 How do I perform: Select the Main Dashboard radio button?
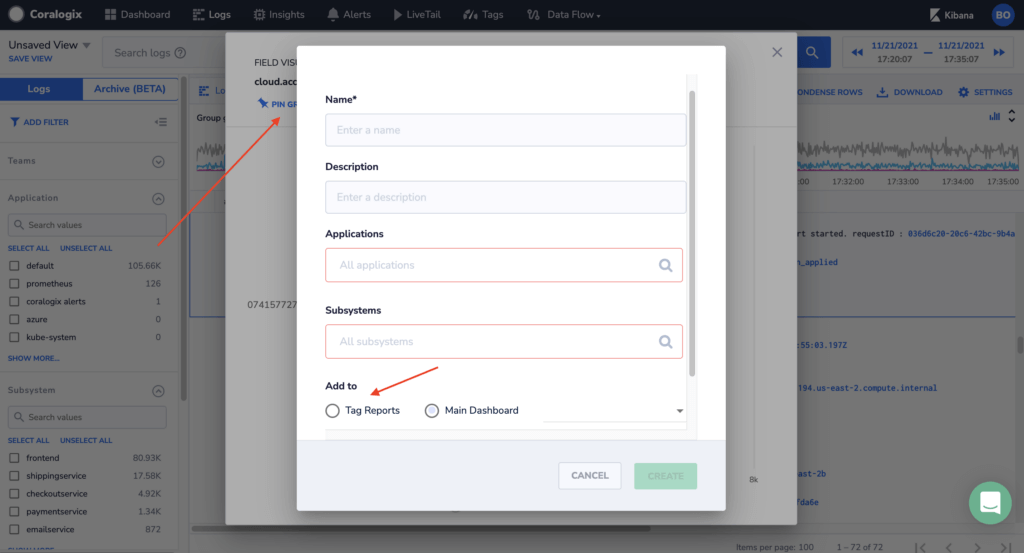[432, 411]
